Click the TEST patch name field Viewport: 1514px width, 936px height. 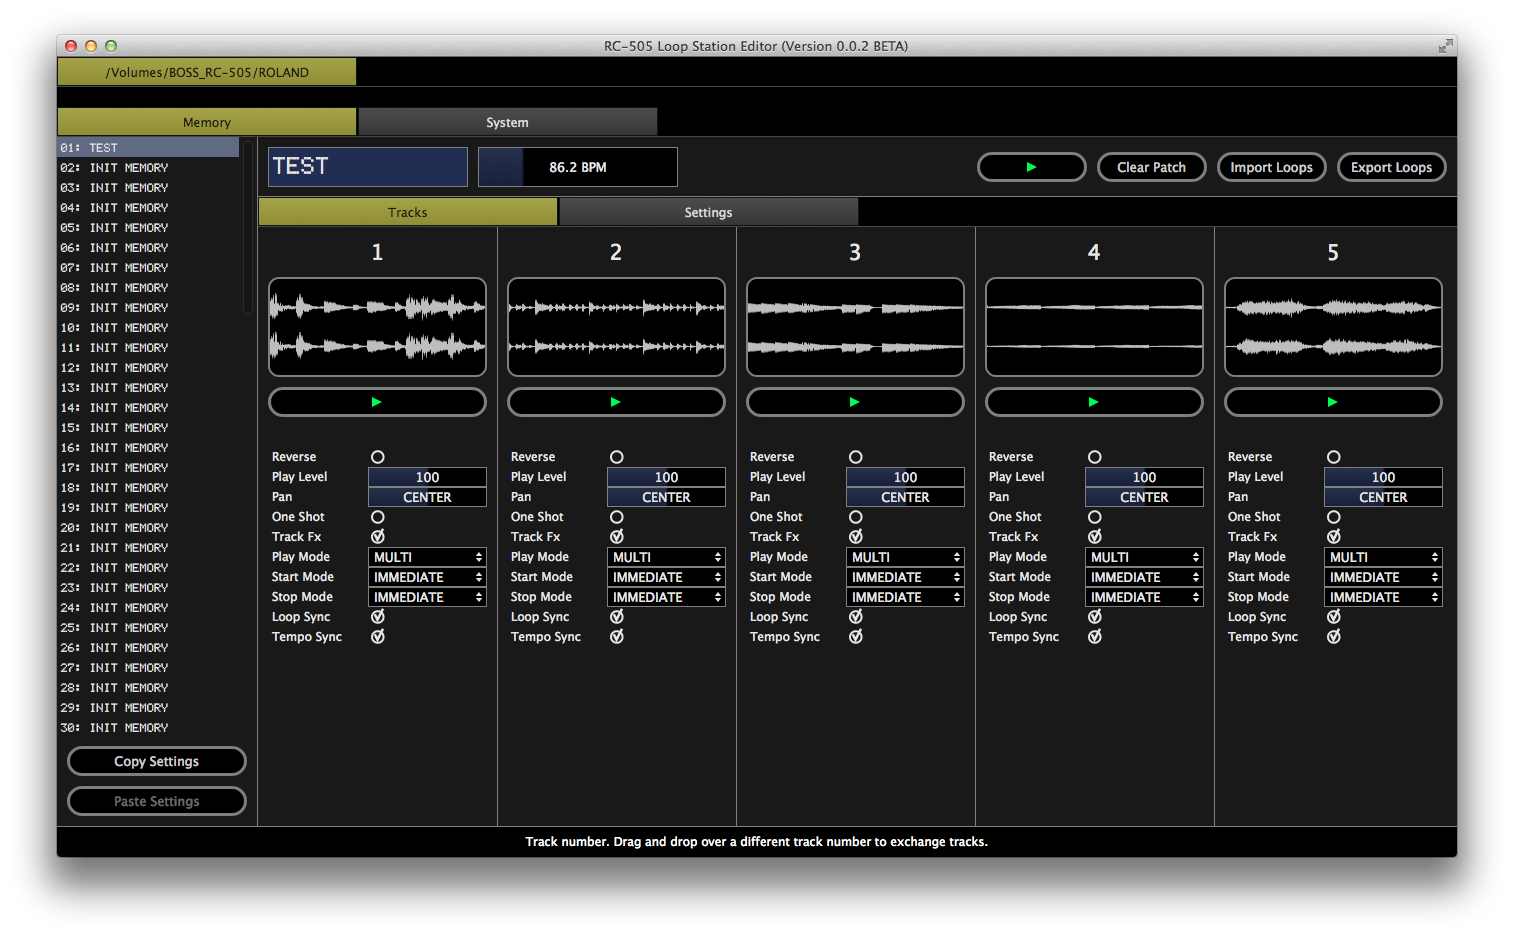(x=368, y=167)
